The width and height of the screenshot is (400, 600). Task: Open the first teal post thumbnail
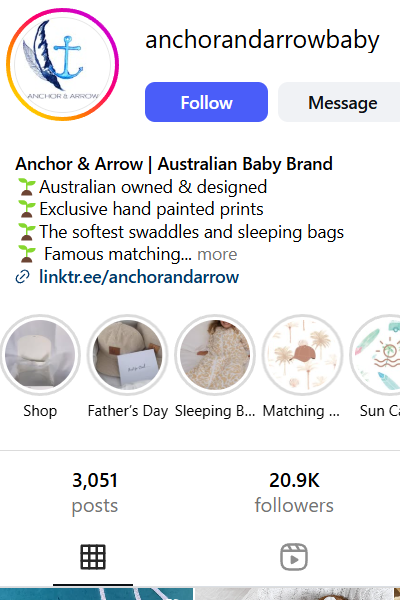(x=96, y=594)
